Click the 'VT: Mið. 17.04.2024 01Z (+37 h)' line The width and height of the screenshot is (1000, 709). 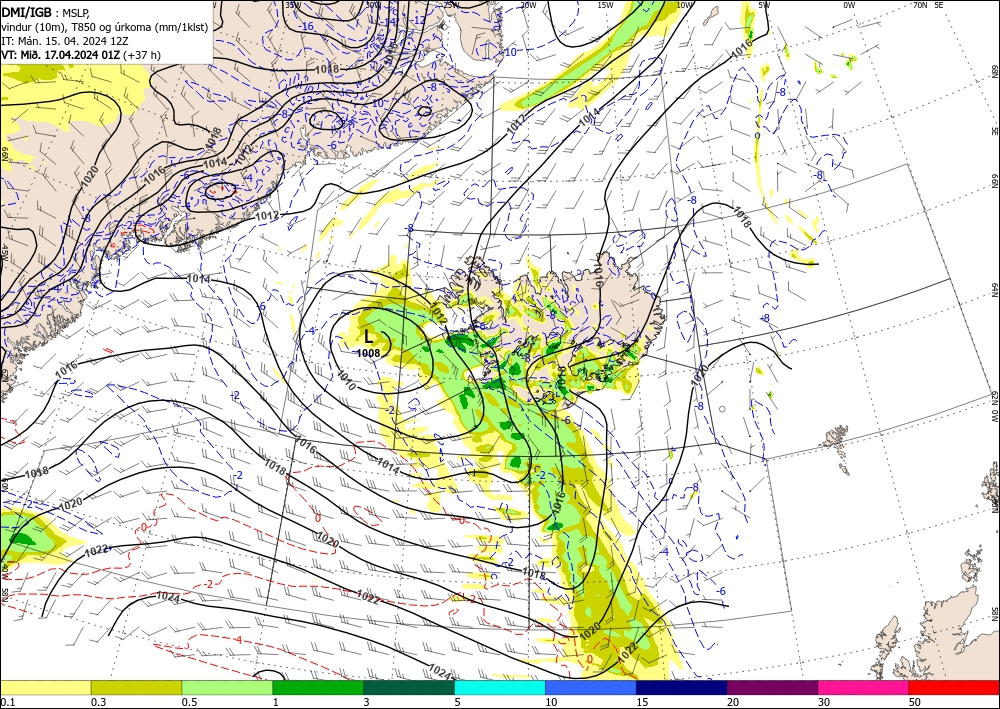pos(81,55)
